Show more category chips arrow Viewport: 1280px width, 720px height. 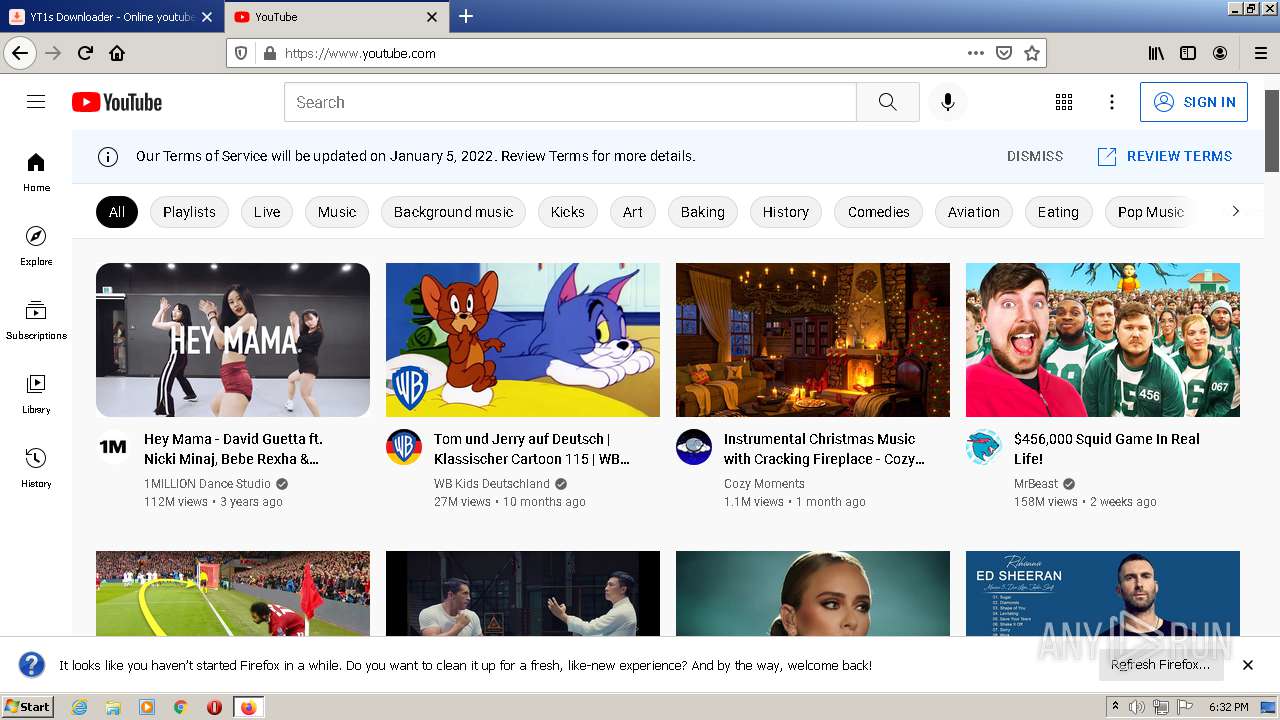1235,211
